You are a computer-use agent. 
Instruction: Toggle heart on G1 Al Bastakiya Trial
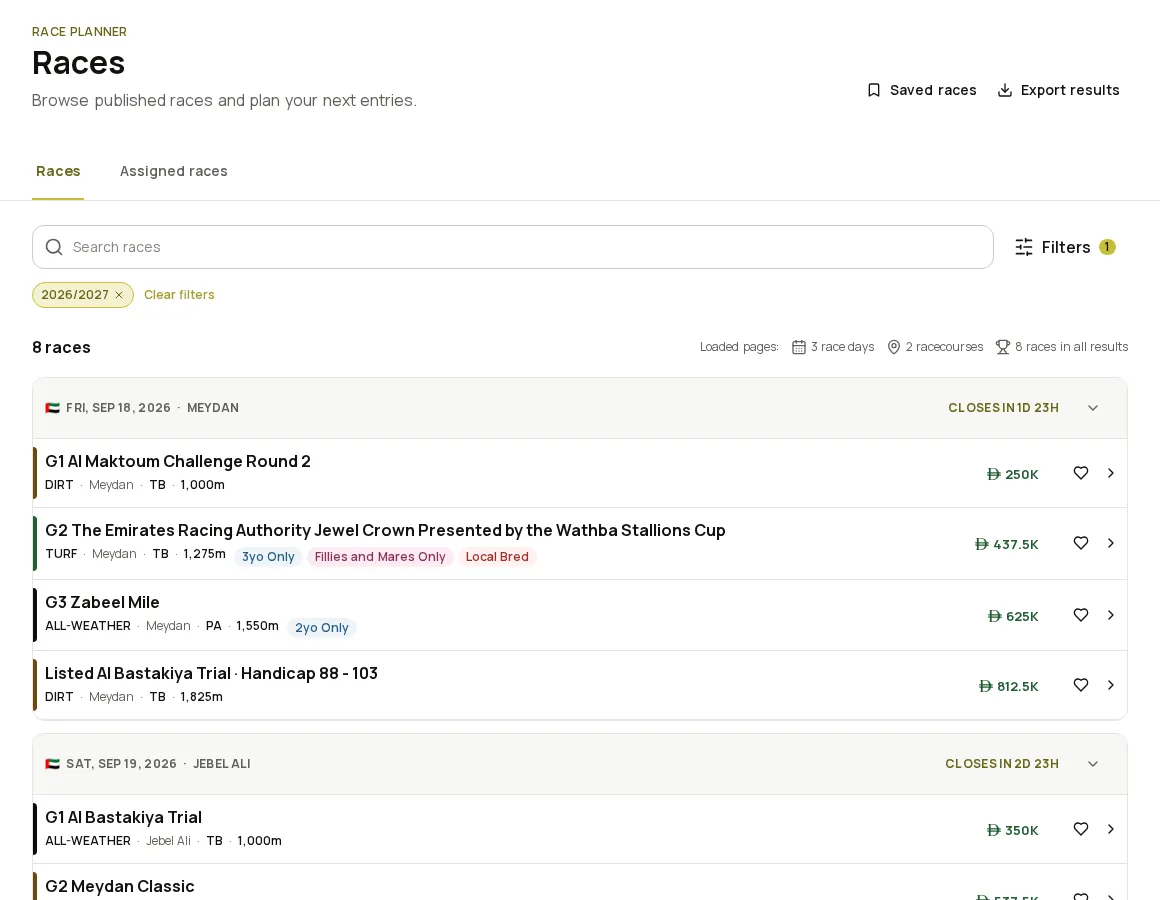[x=1081, y=830]
